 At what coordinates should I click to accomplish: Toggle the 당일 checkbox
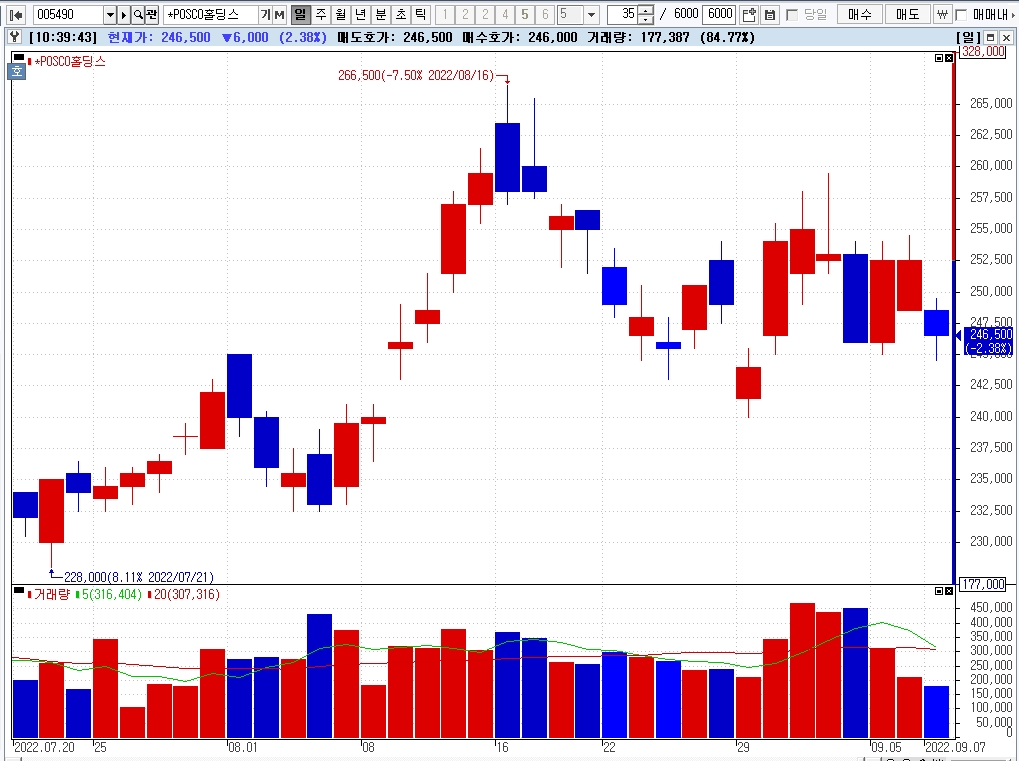[792, 14]
